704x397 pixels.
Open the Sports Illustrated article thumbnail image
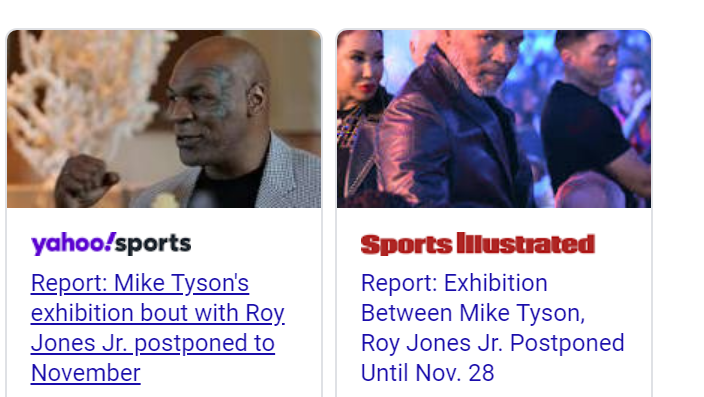click(x=494, y=119)
